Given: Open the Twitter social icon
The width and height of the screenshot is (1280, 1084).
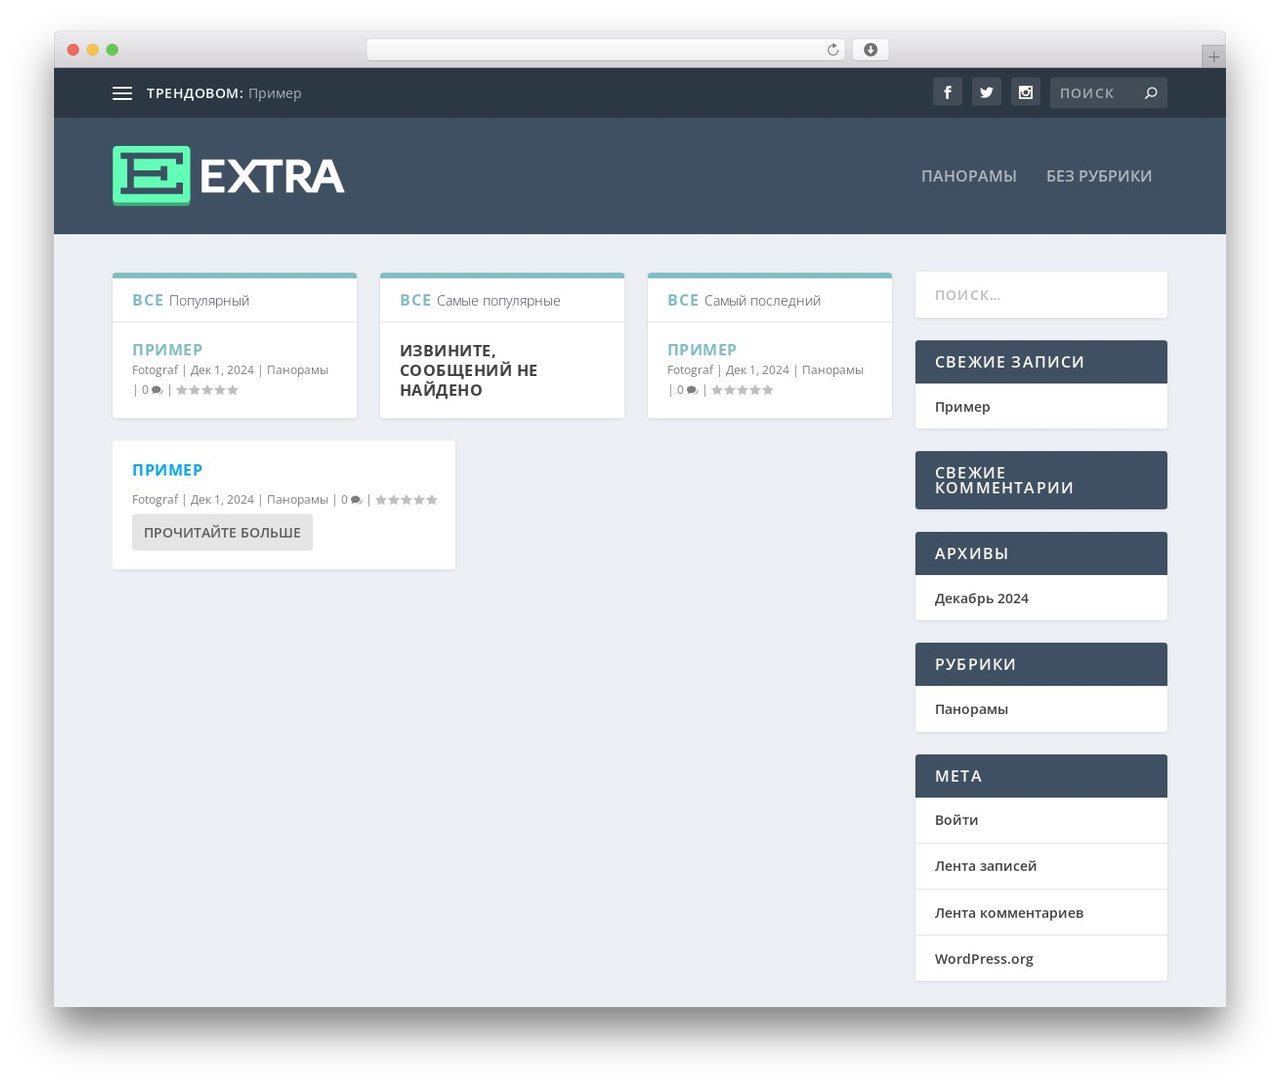Looking at the screenshot, I should pos(986,92).
